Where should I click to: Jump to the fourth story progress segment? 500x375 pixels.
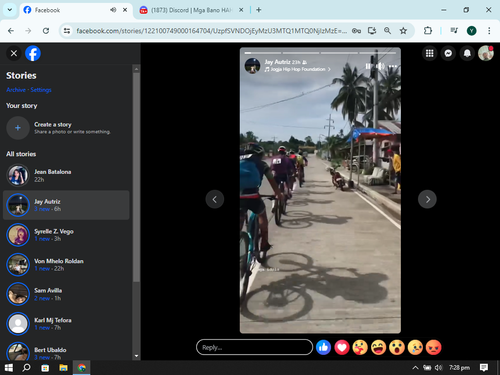coord(378,53)
